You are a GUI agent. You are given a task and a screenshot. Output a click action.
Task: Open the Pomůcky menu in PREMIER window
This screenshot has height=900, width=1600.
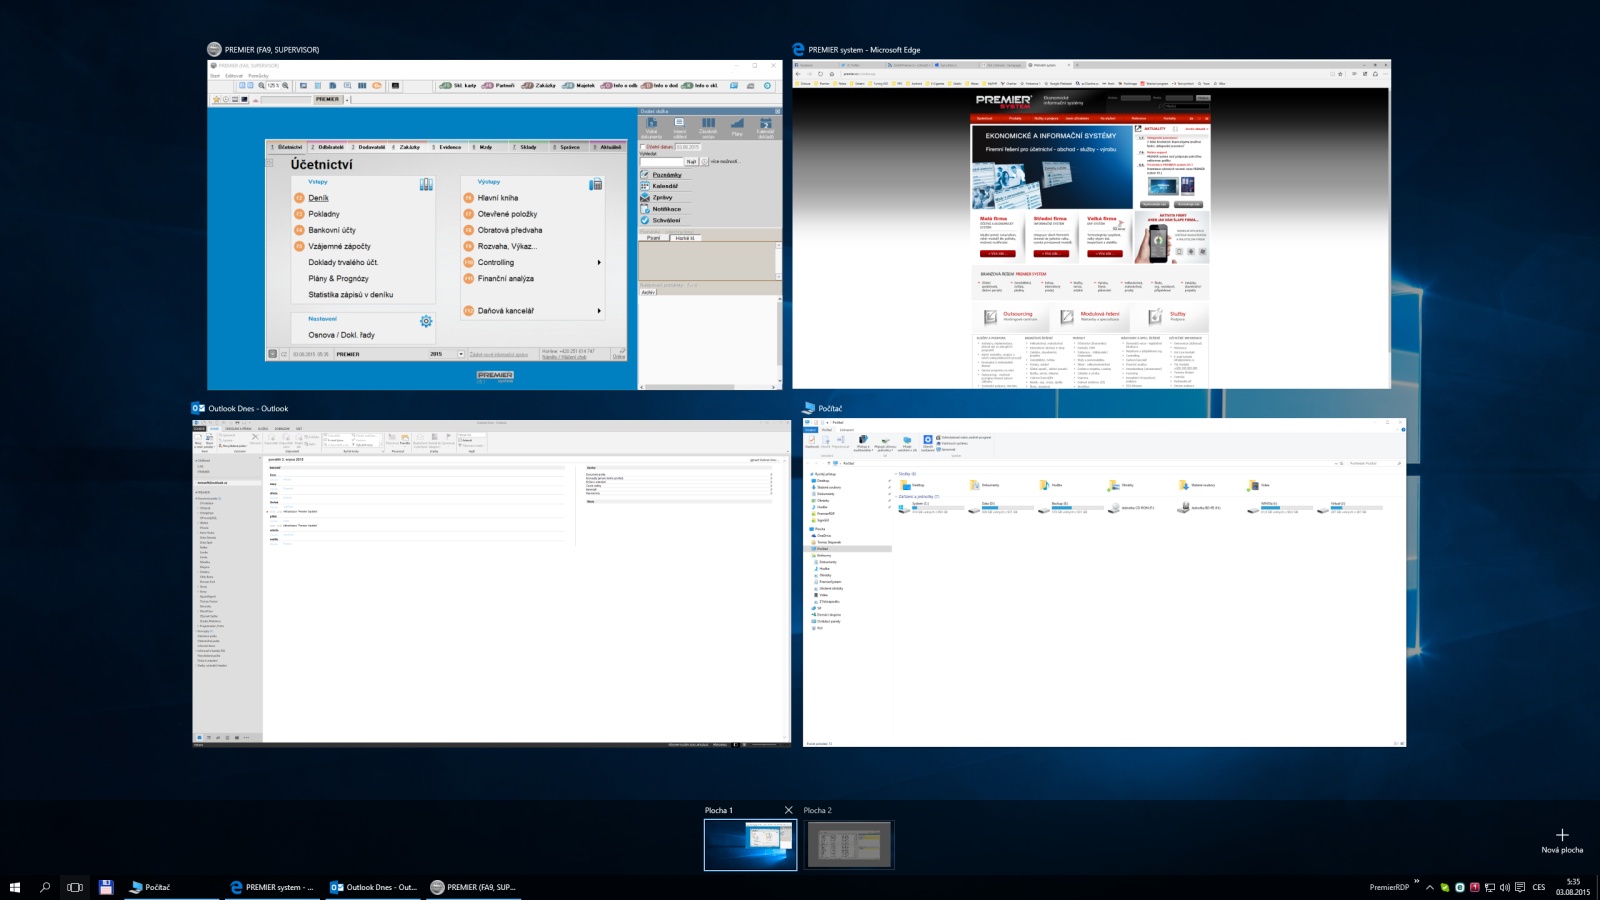point(258,76)
